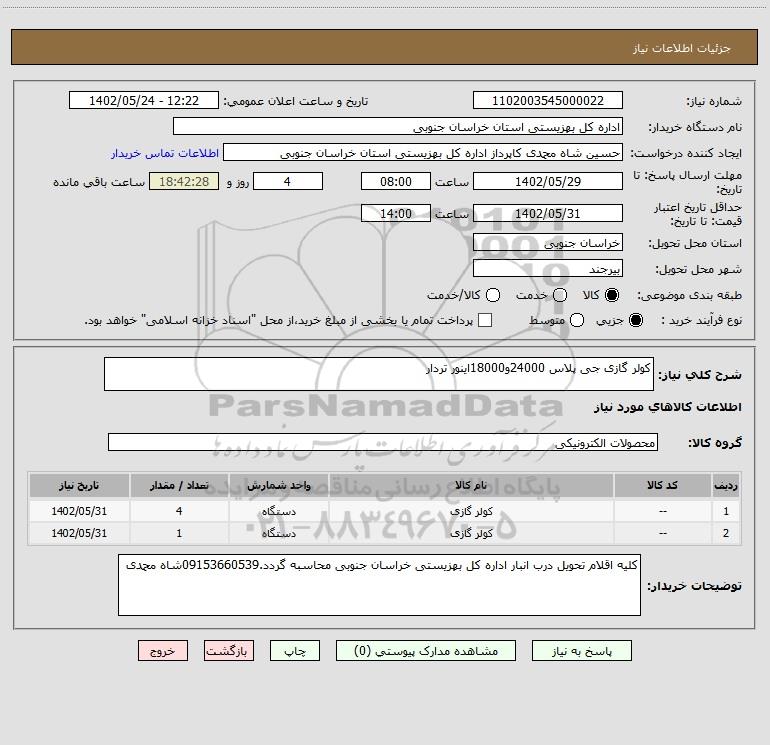770x745 pixels.
Task: Click the جزئیات اطلاعات نیاز page header
Action: click(x=682, y=48)
